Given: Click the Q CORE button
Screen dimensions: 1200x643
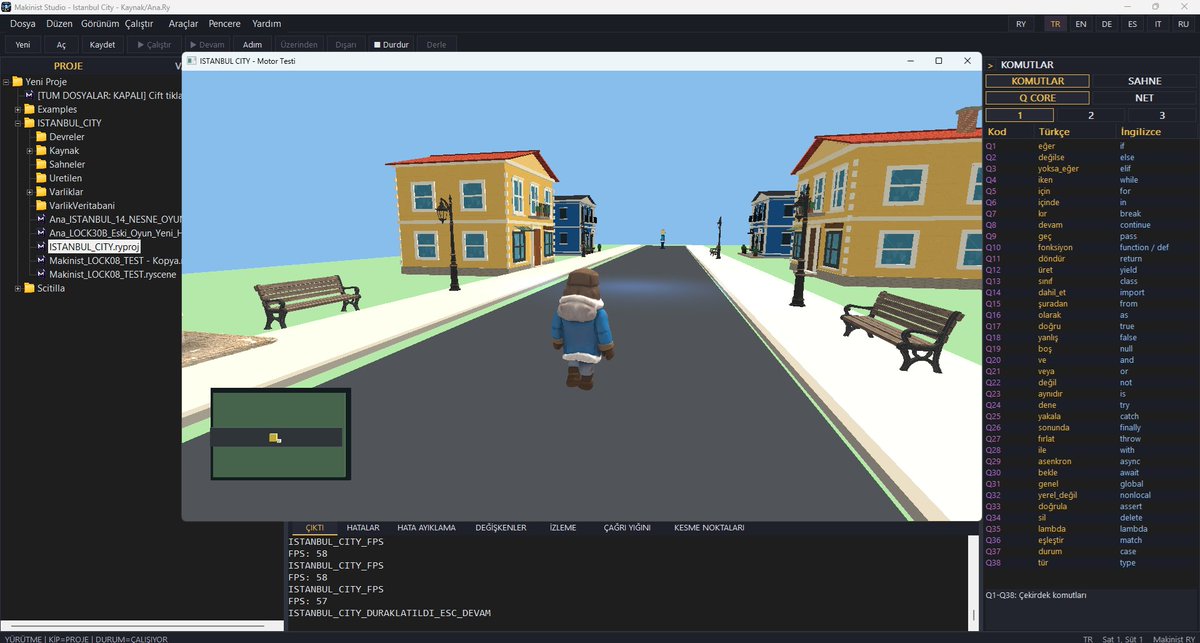Looking at the screenshot, I should [1037, 98].
